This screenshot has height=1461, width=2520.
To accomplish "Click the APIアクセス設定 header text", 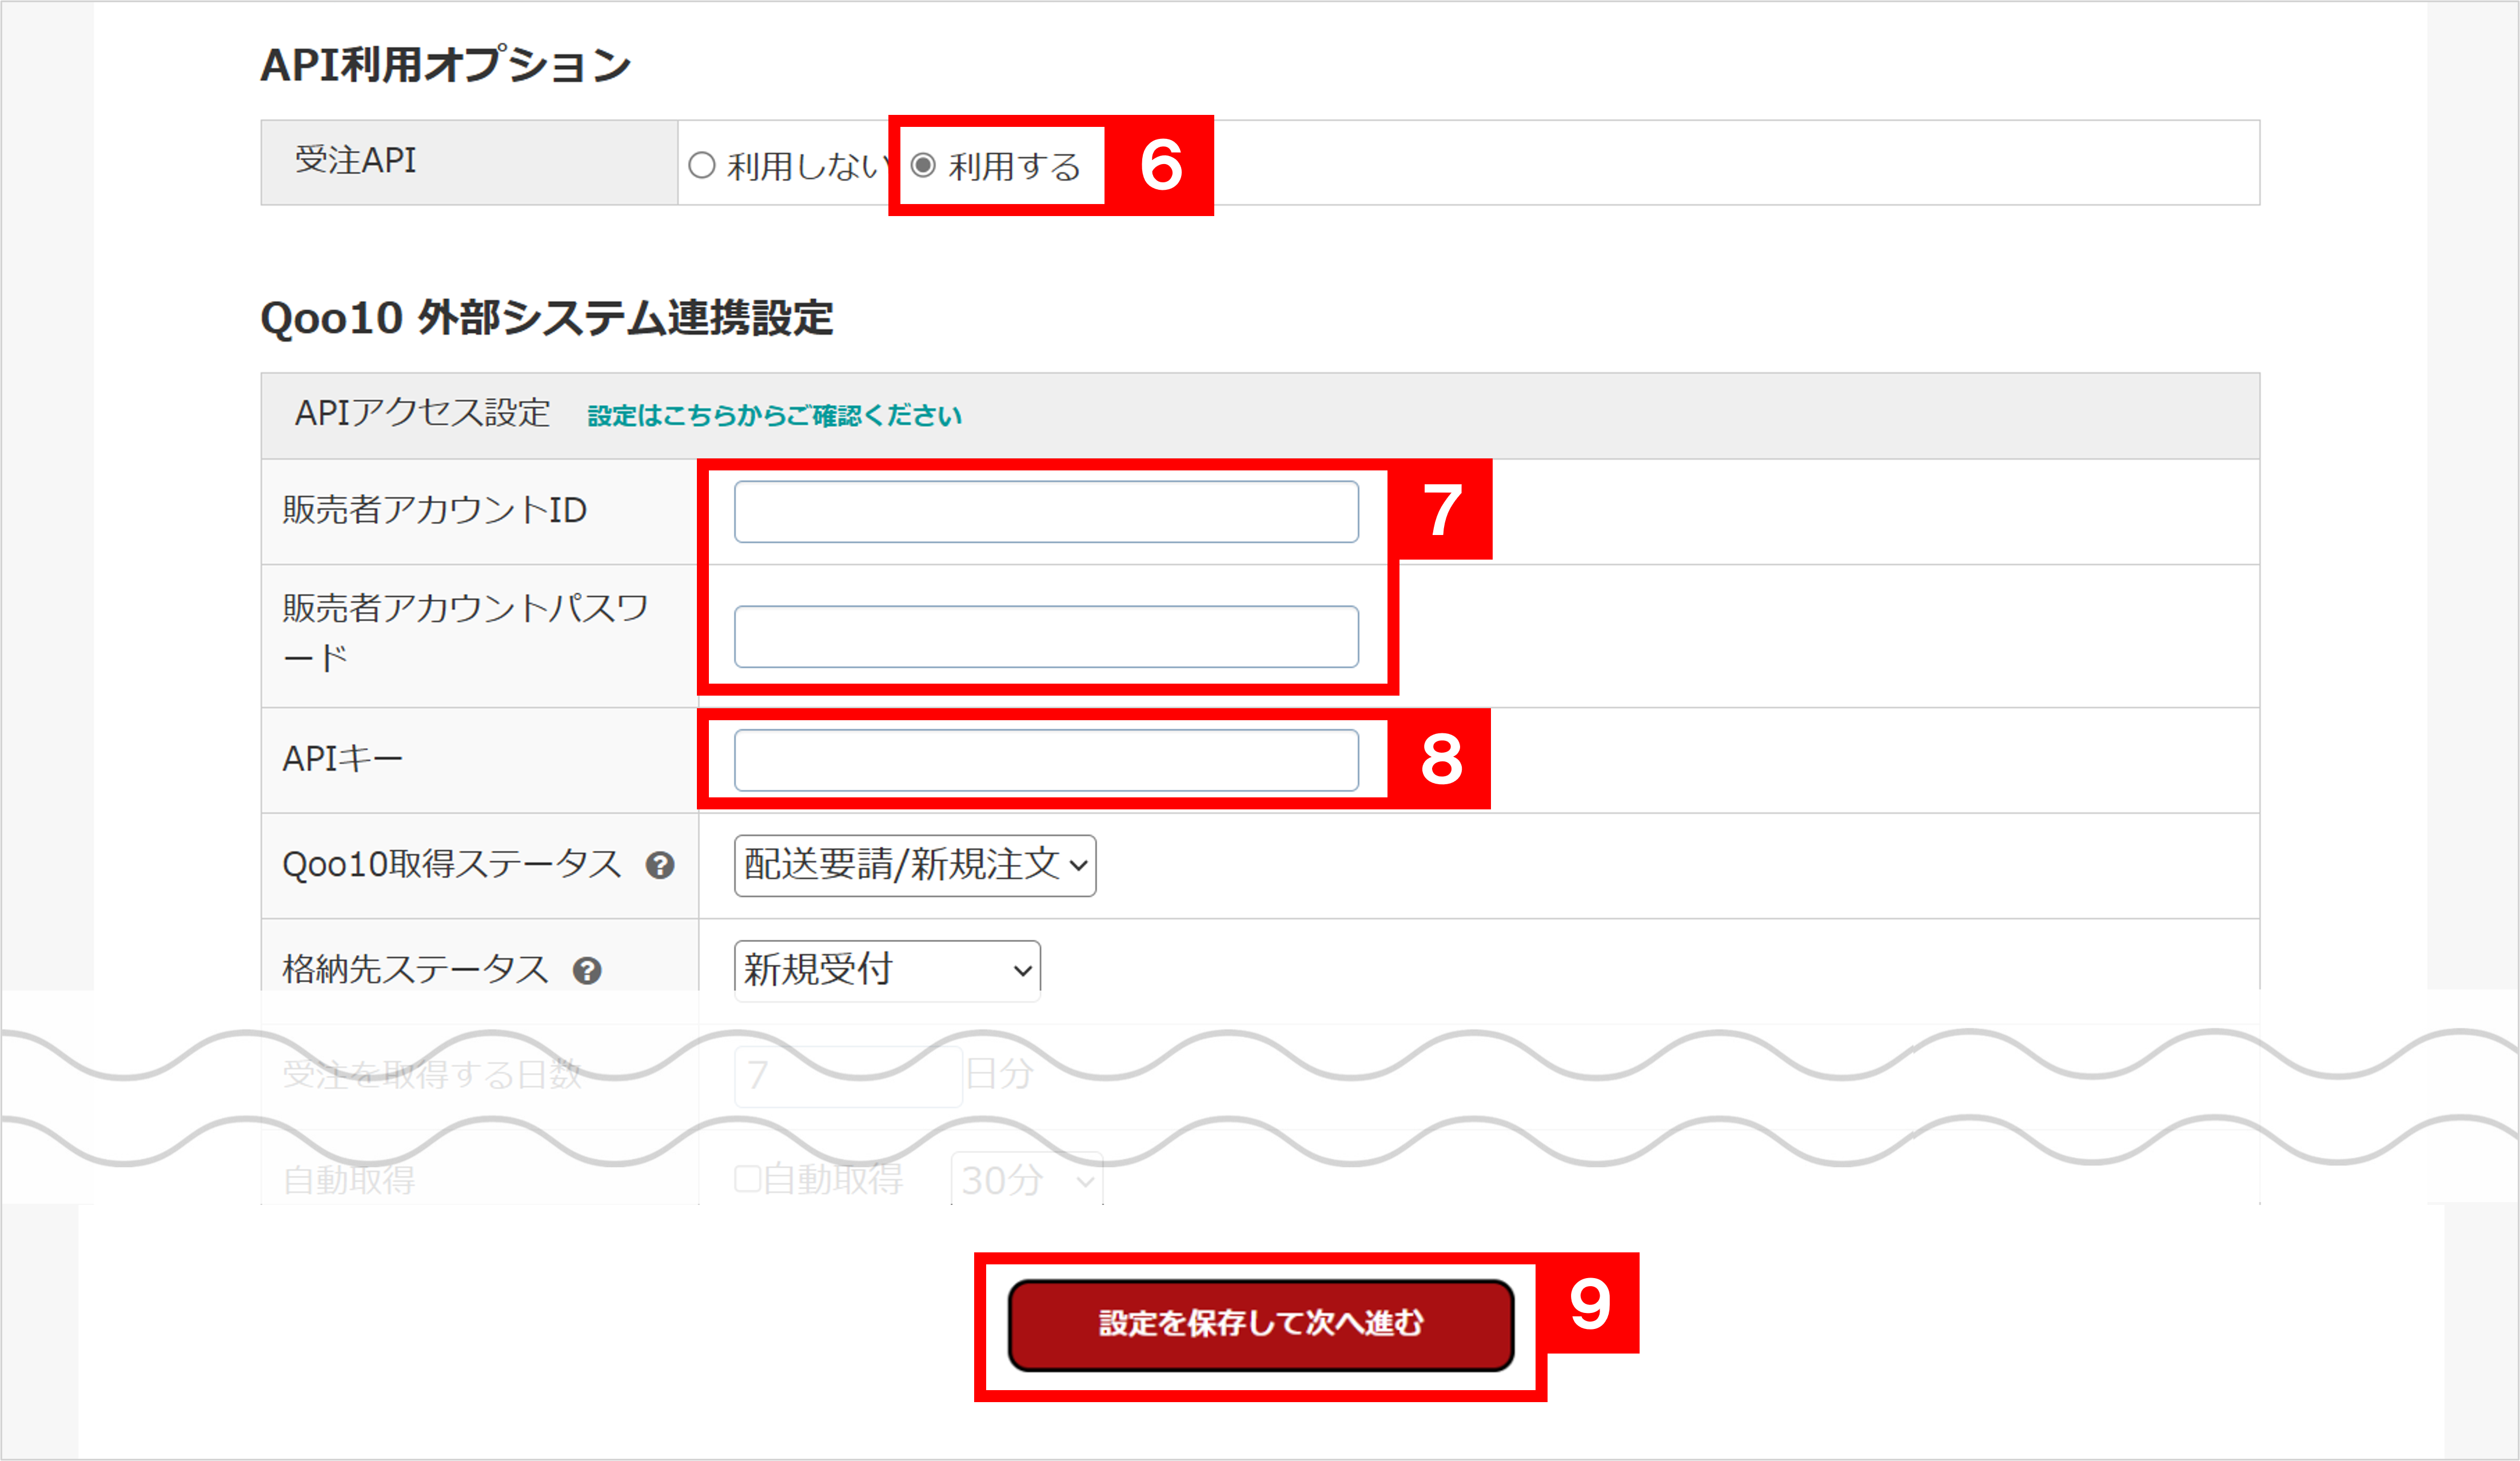I will pyautogui.click(x=422, y=413).
